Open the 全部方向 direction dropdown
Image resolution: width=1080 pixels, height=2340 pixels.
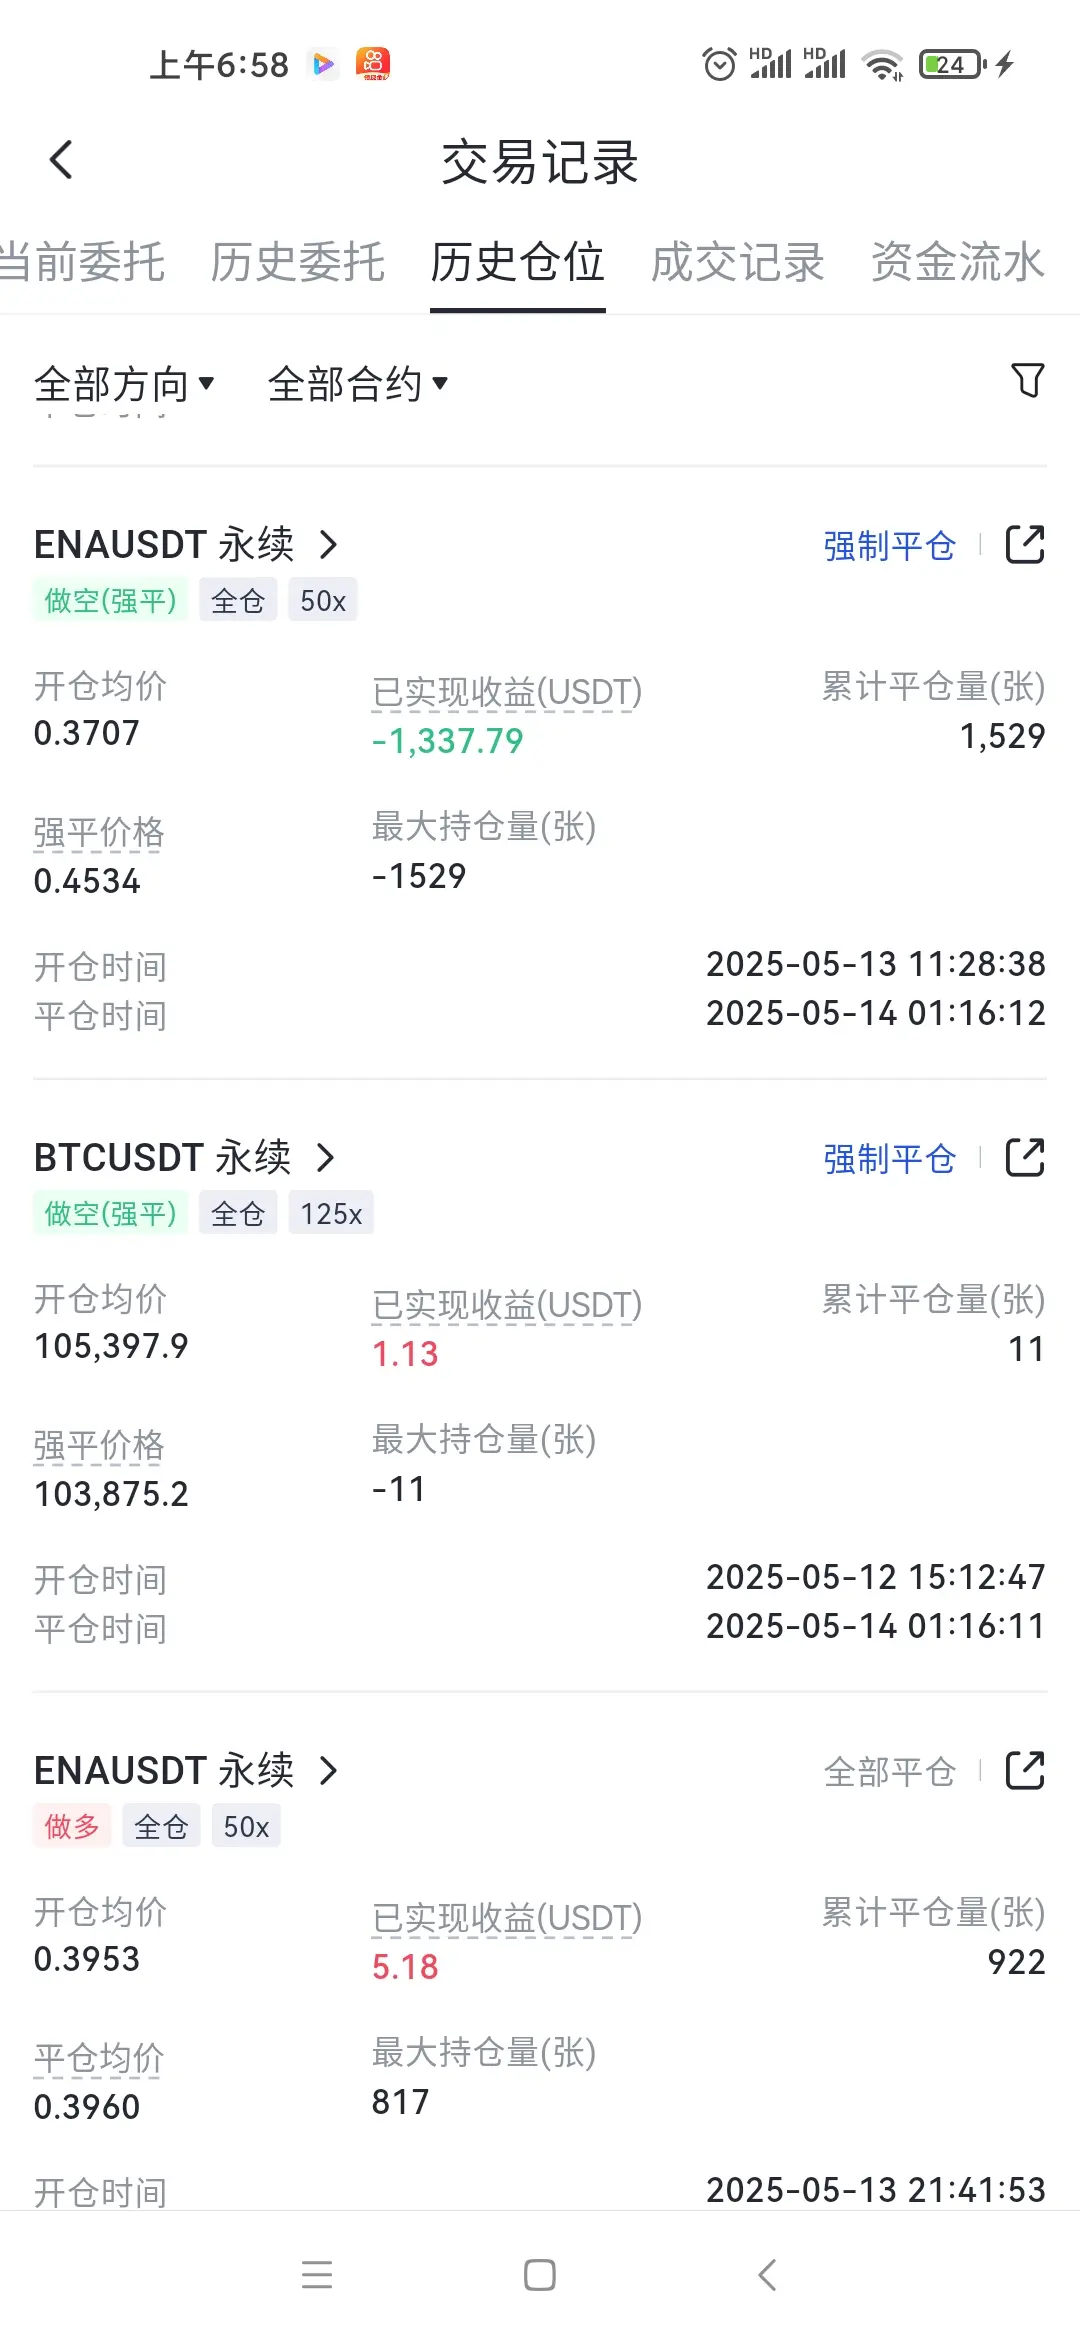point(124,384)
